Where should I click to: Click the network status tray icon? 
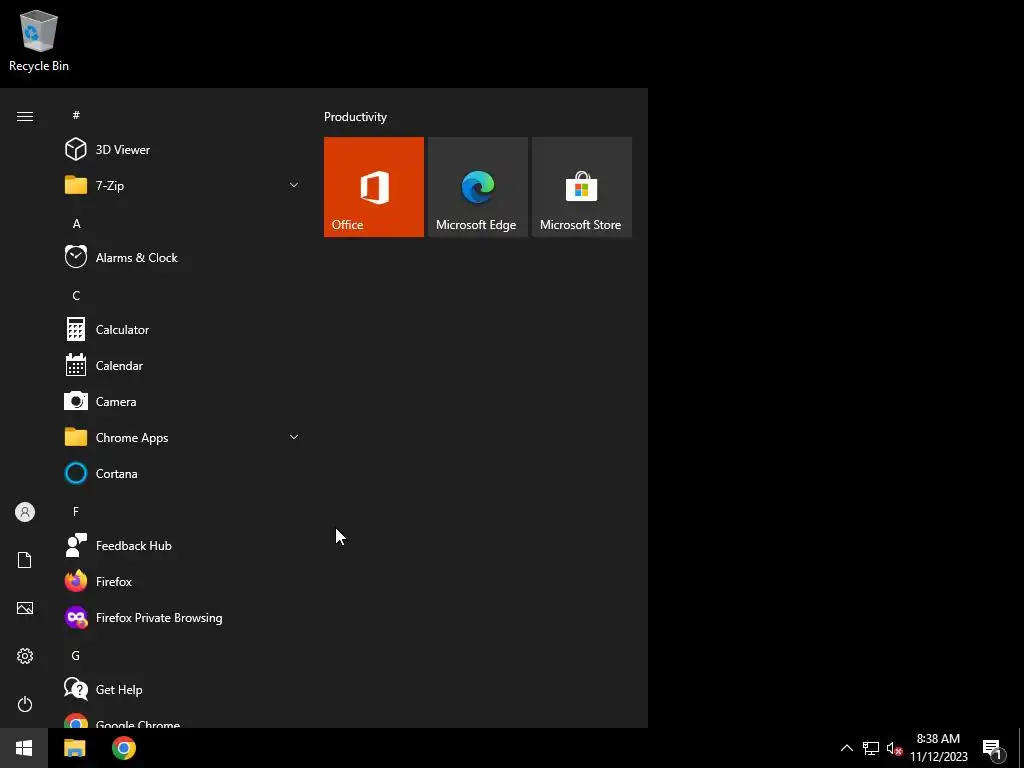coord(871,748)
